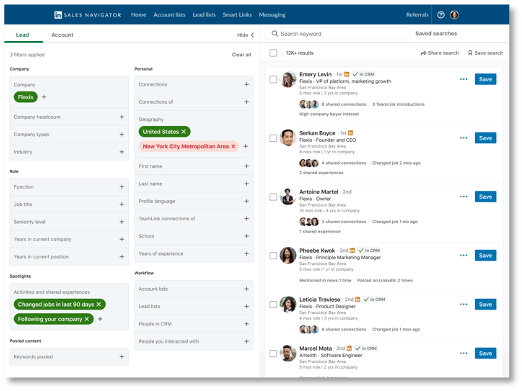Select Serkan Boyce's checkbox
Screen dimensions: 522x391
coord(273,138)
